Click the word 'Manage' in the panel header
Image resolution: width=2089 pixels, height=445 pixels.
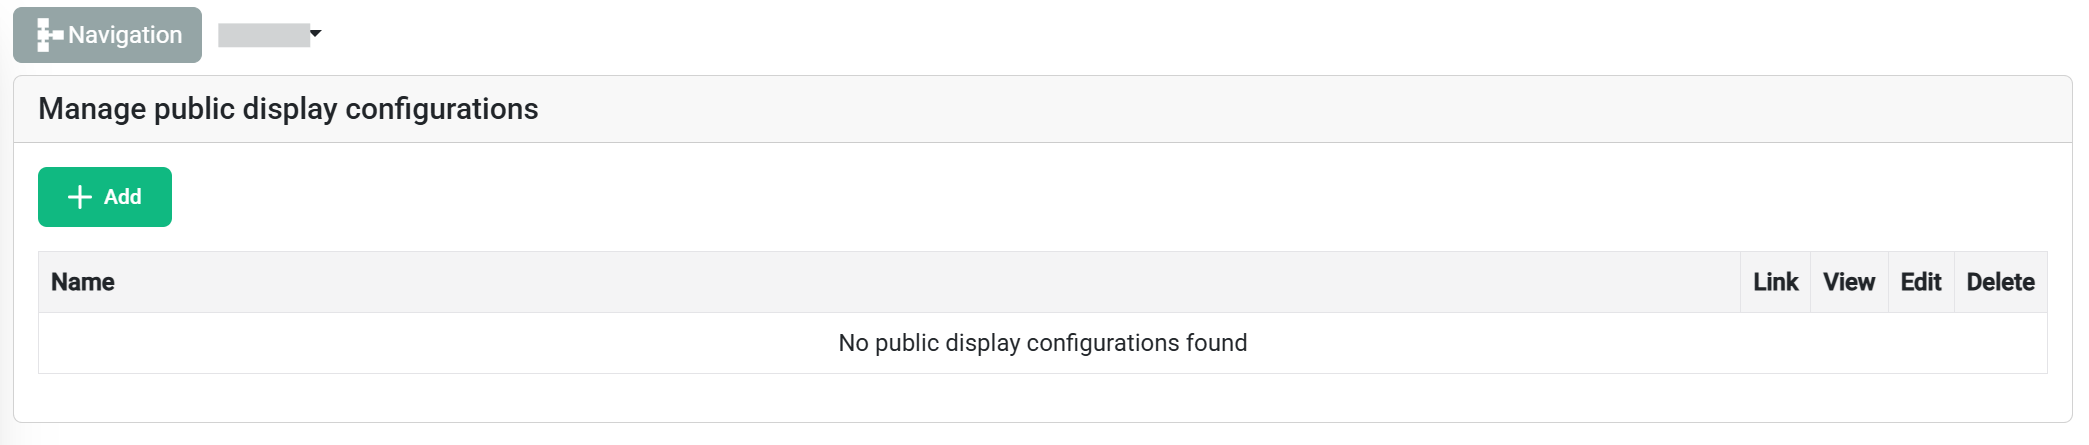point(92,109)
